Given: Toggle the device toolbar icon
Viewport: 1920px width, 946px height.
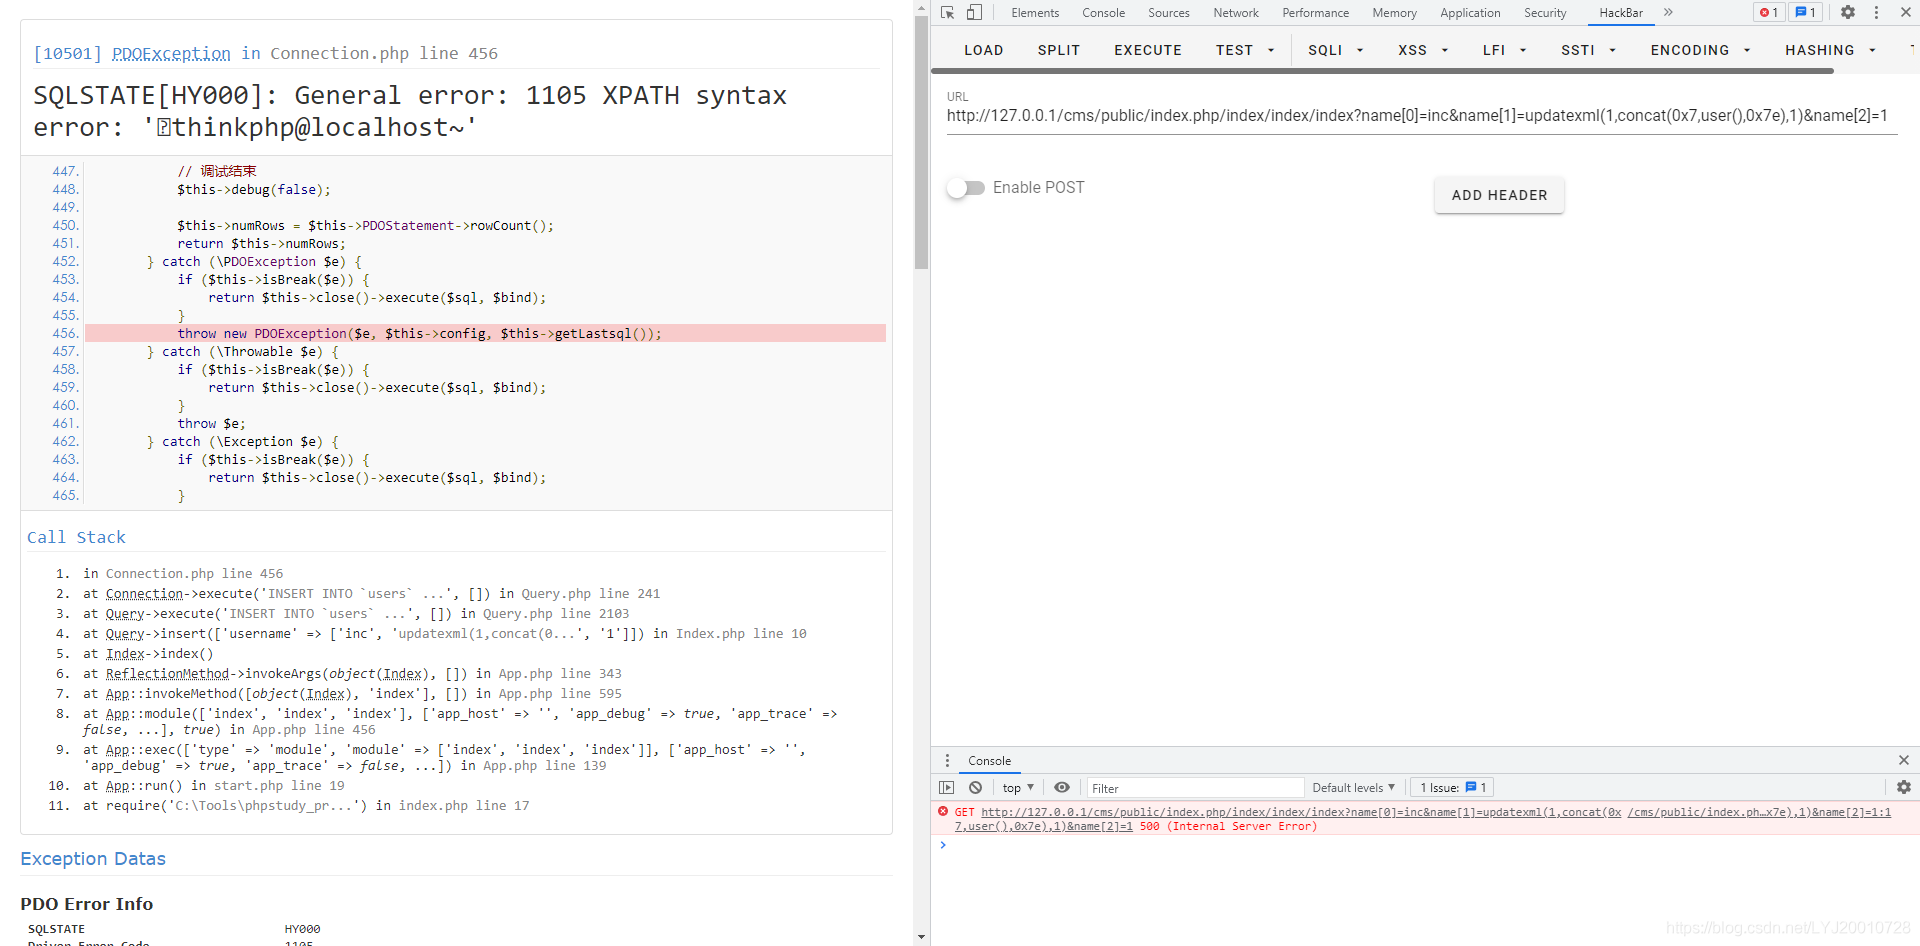Looking at the screenshot, I should (974, 13).
